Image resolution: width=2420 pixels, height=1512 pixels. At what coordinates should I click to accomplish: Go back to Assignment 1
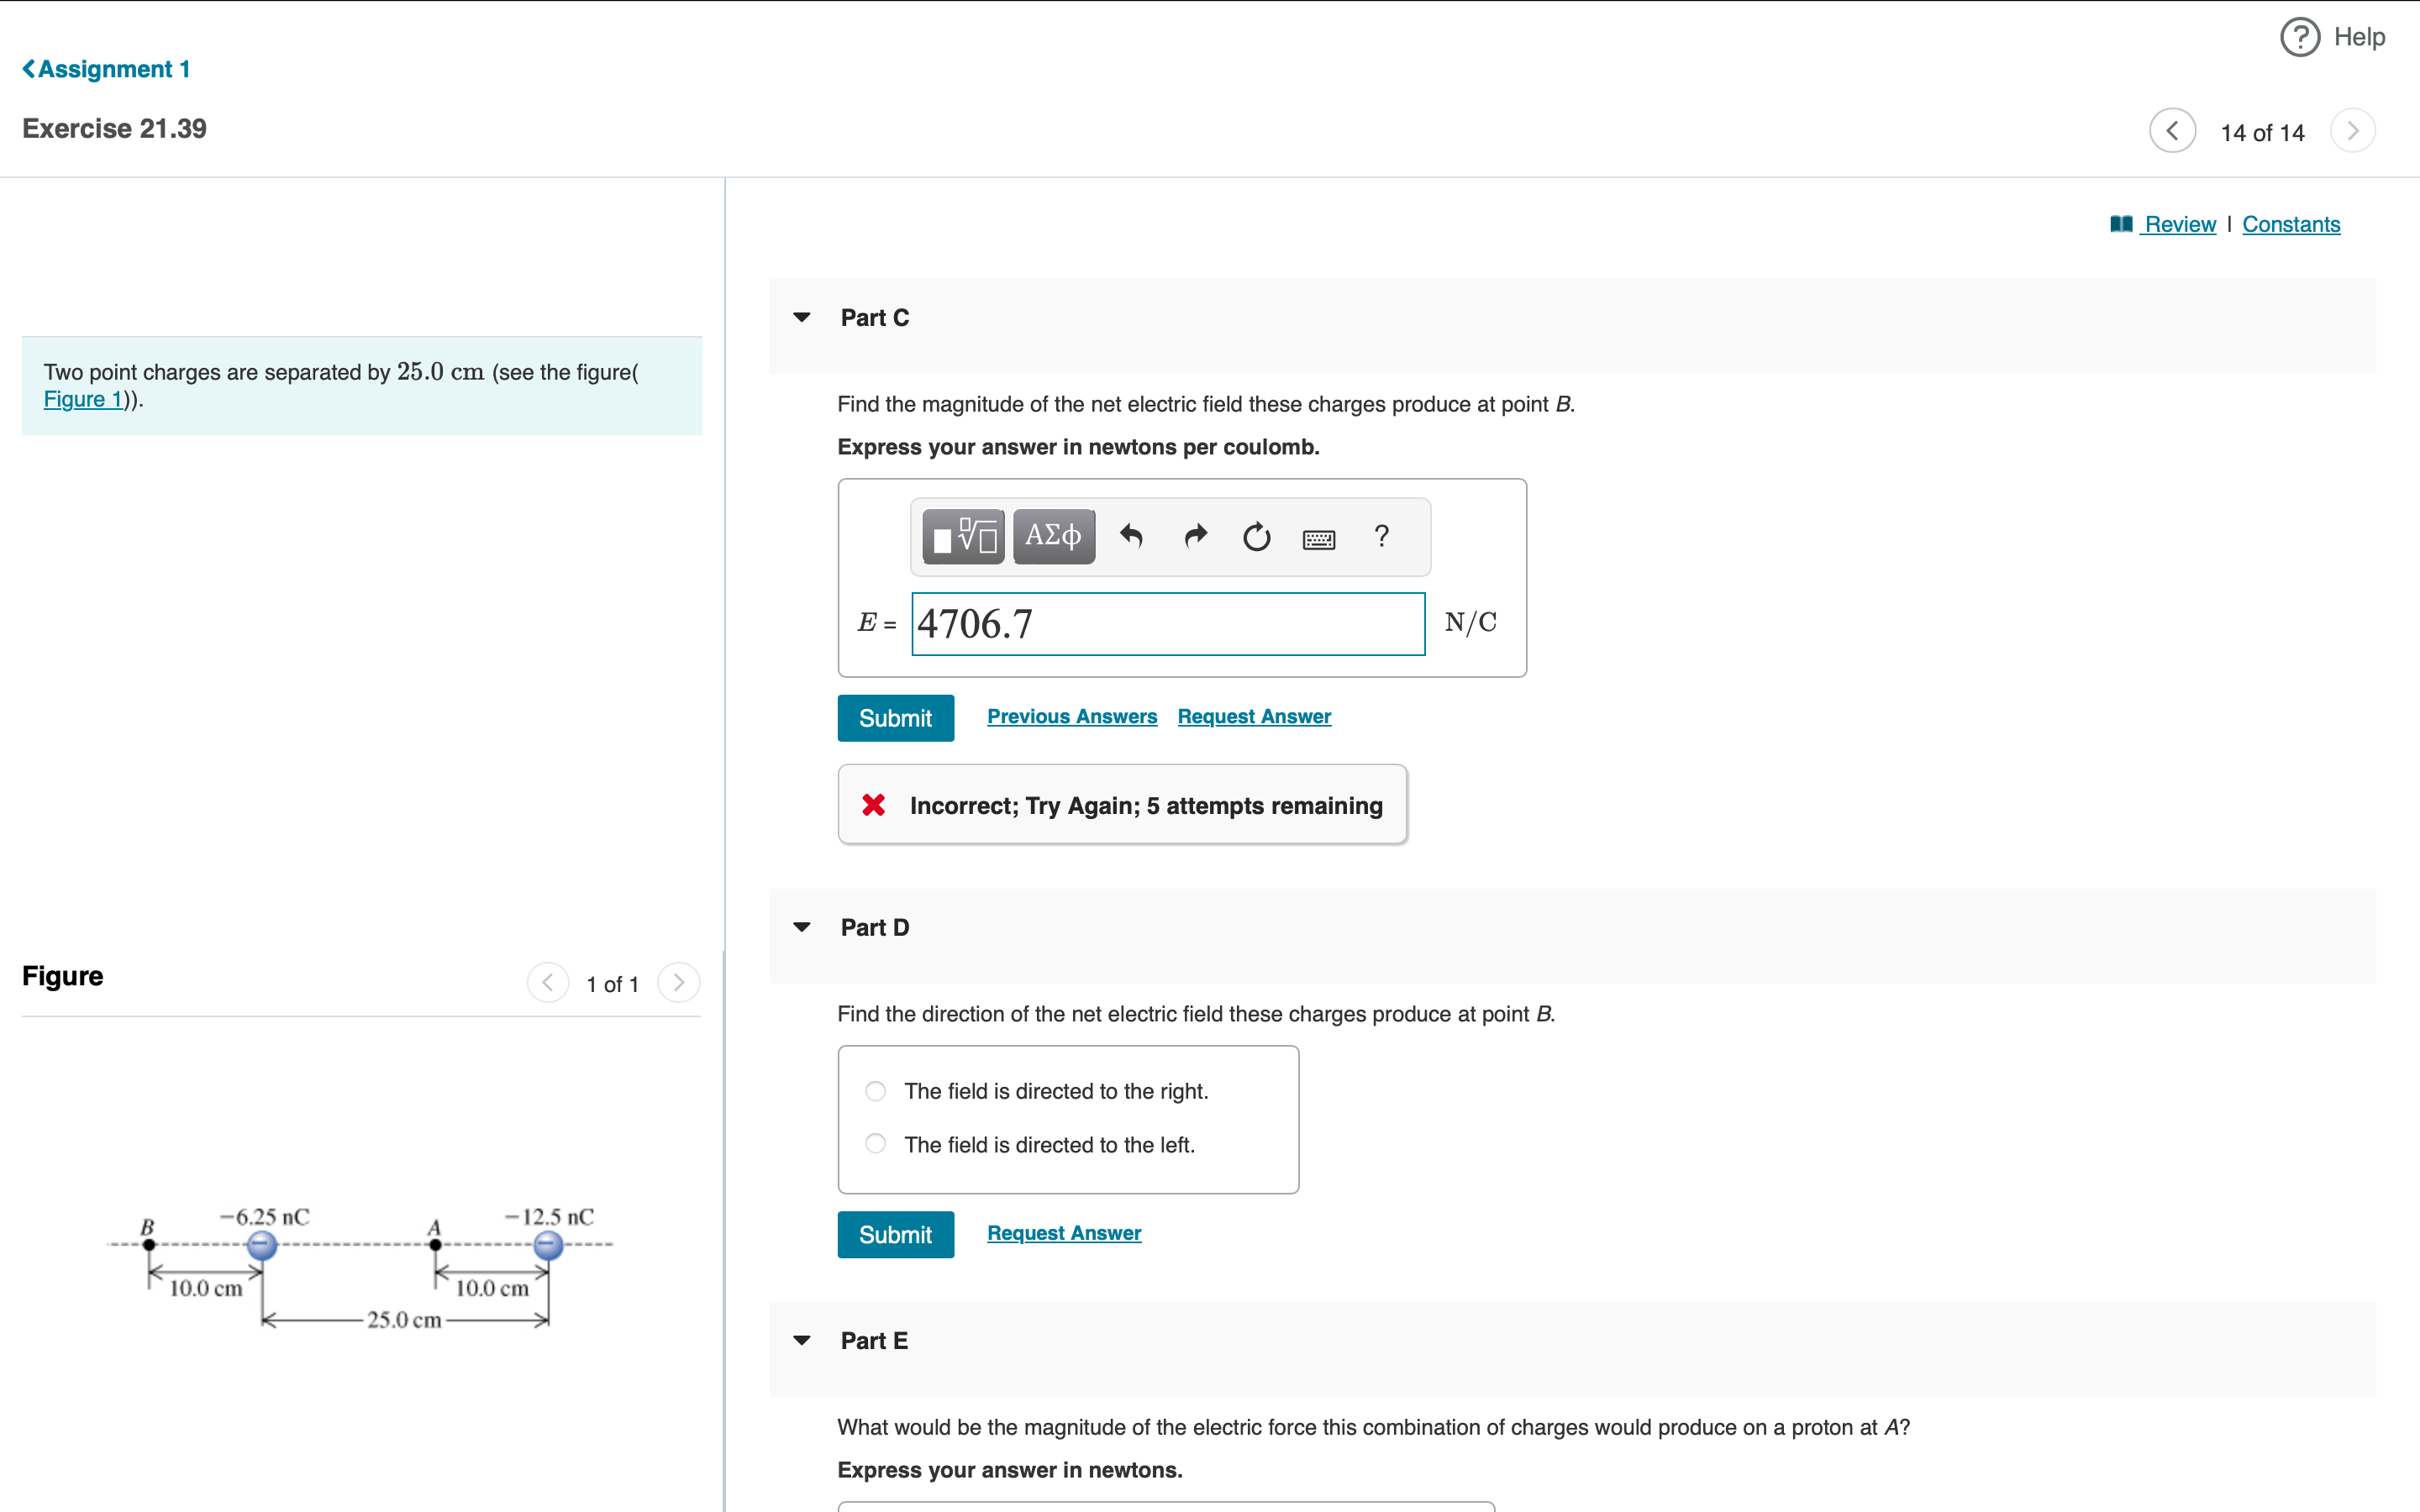coord(107,69)
